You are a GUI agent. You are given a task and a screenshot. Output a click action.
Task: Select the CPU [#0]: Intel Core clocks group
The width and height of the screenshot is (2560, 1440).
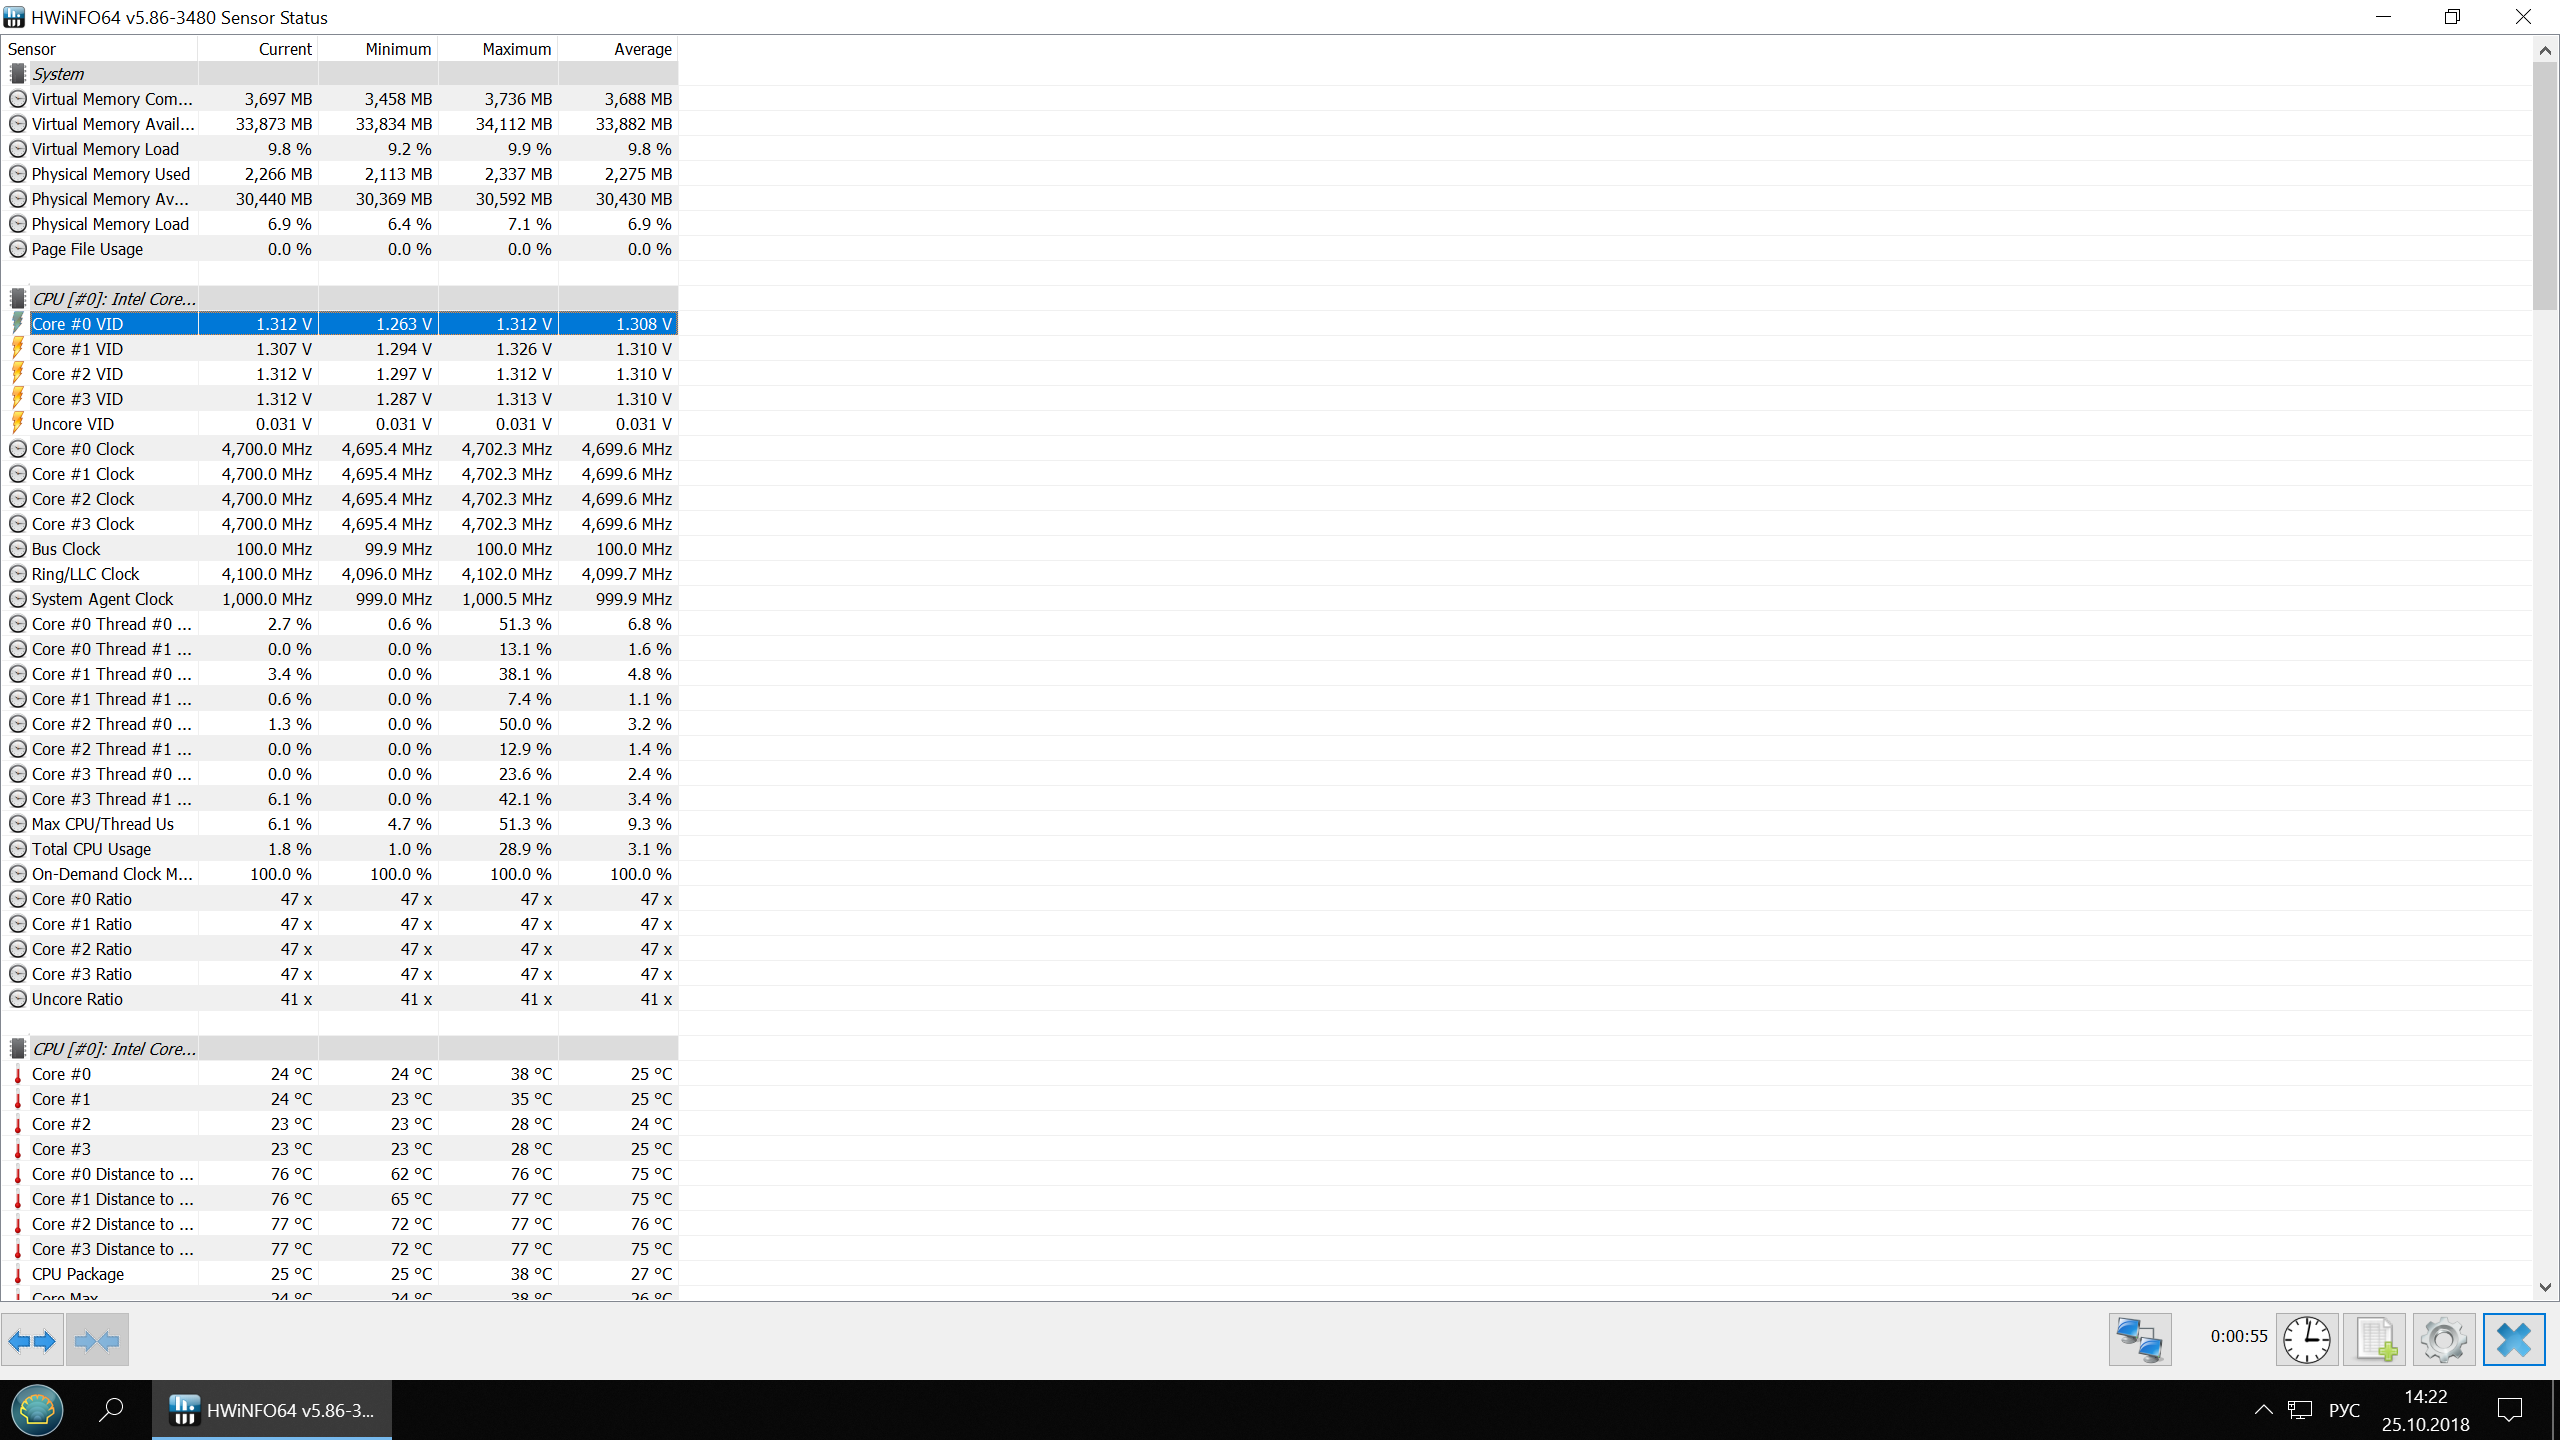click(x=113, y=299)
